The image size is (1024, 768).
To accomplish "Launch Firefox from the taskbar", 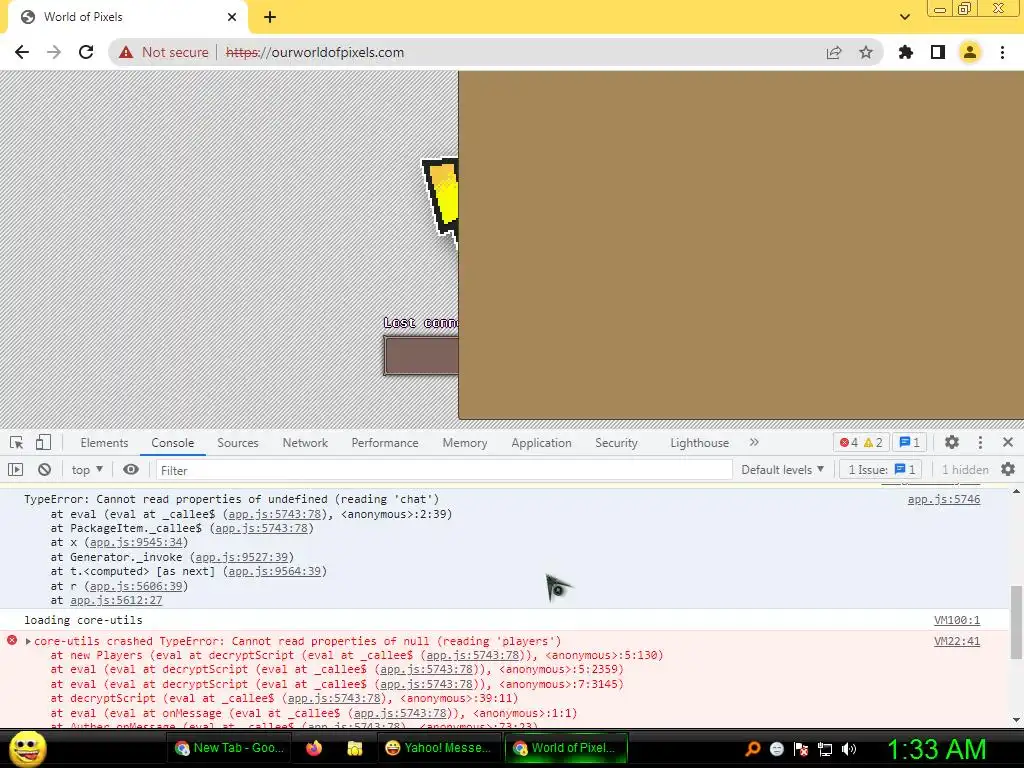I will [314, 748].
